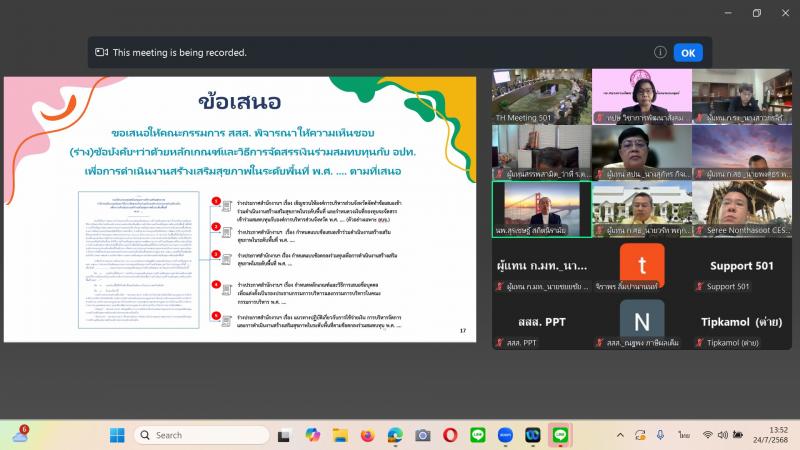This screenshot has height=450, width=800.
Task: Open File Explorer in taskbar
Action: click(x=340, y=435)
